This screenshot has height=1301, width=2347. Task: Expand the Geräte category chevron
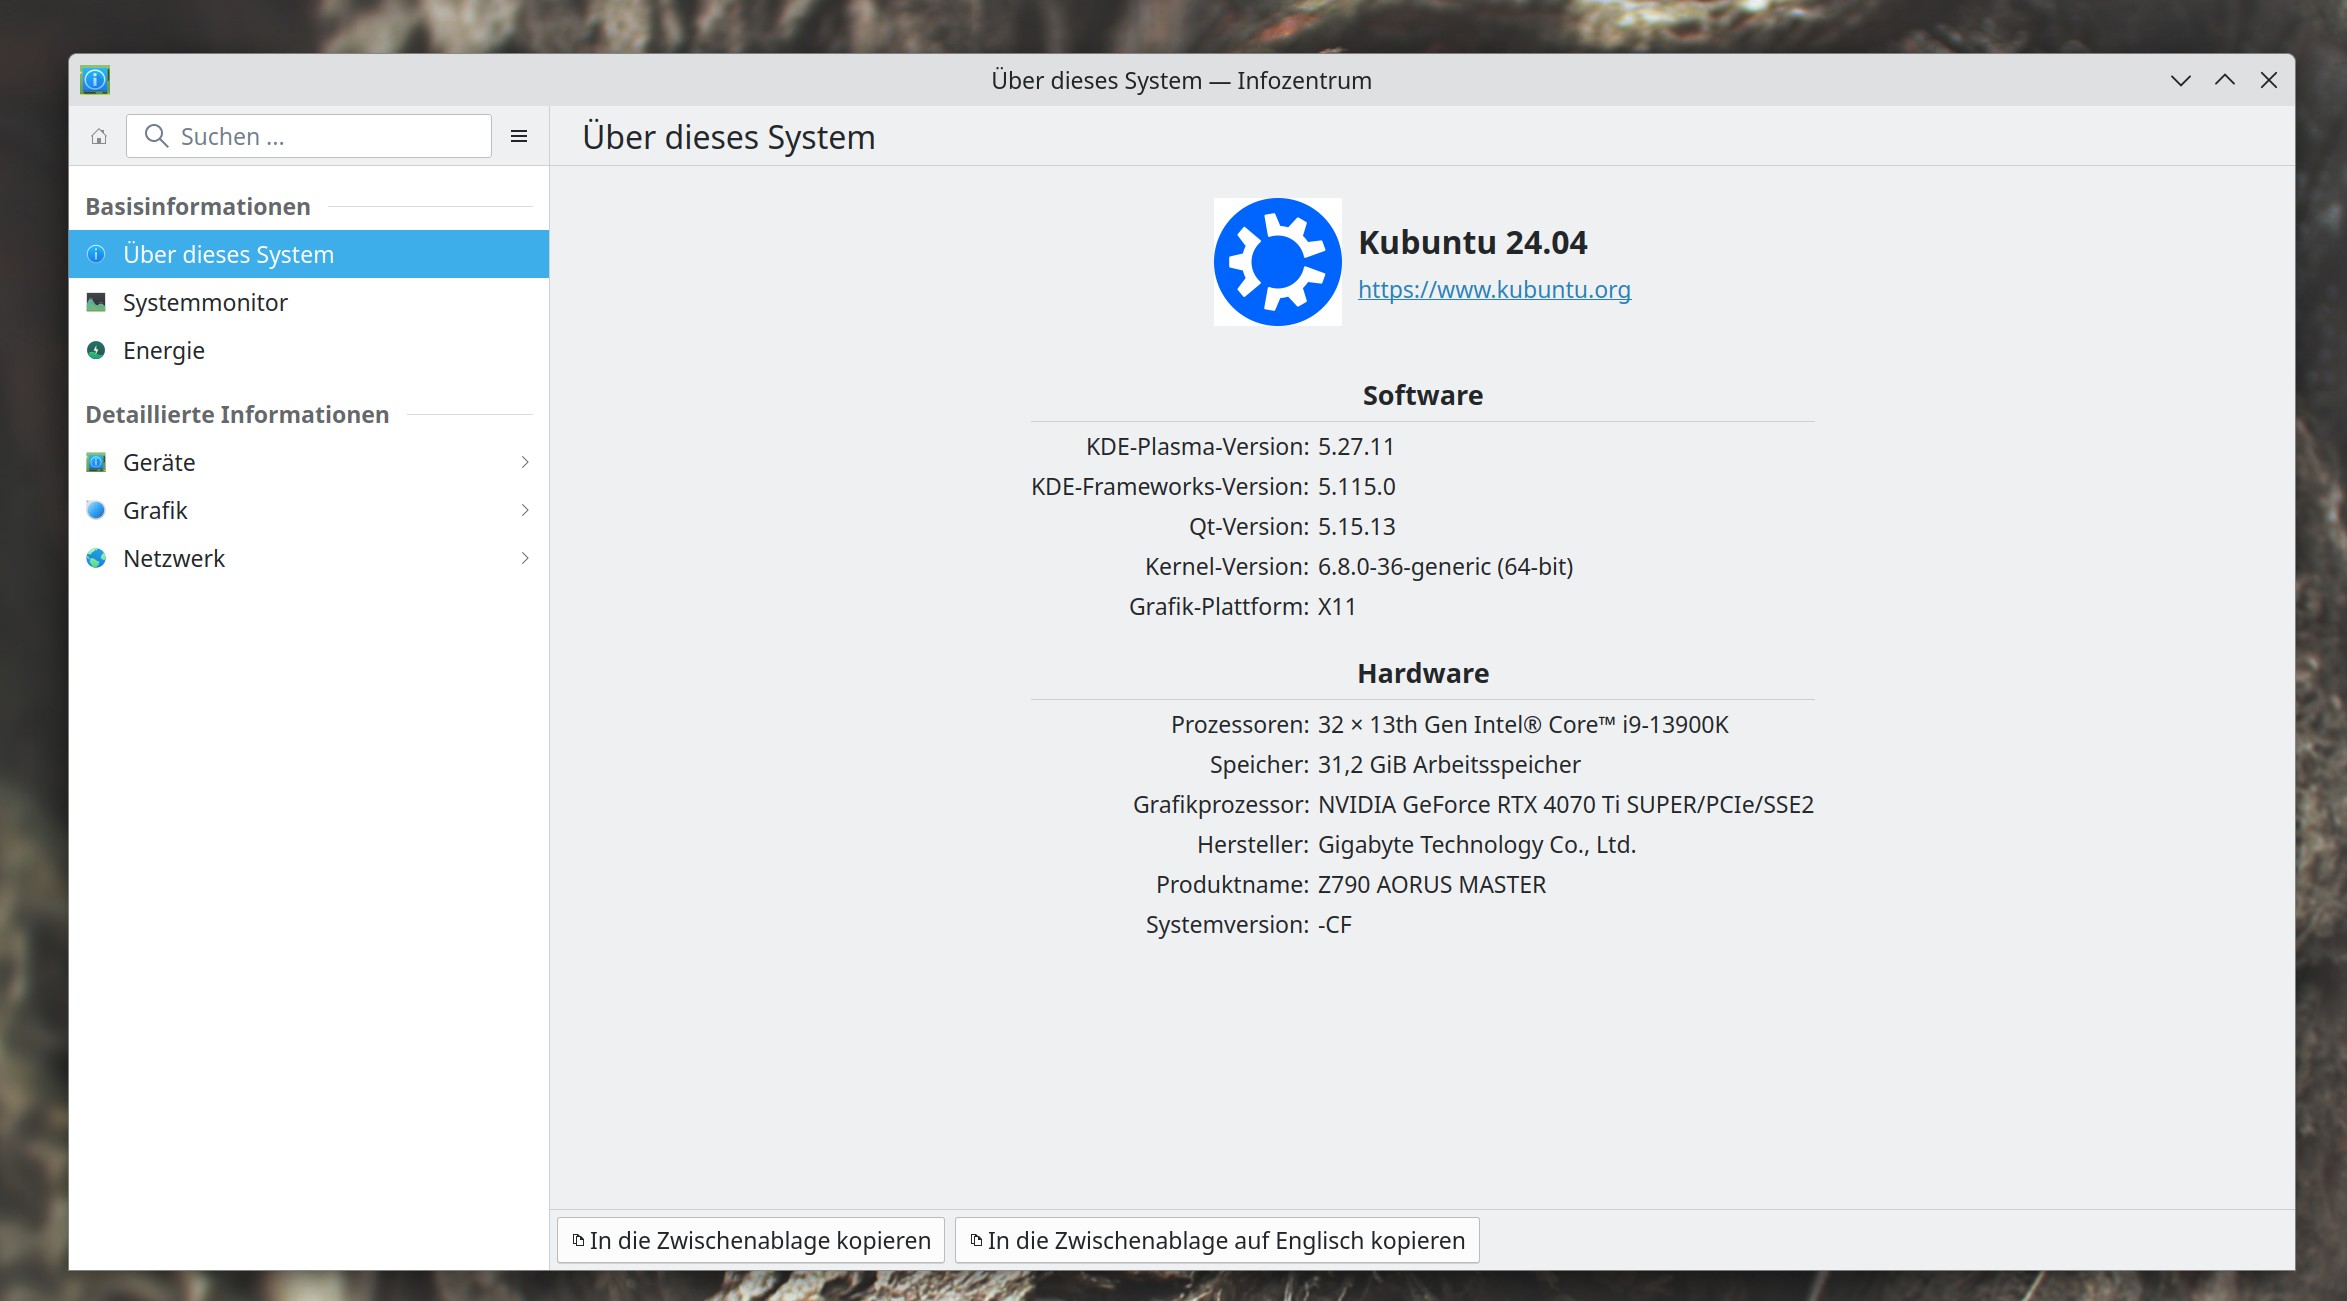(525, 463)
